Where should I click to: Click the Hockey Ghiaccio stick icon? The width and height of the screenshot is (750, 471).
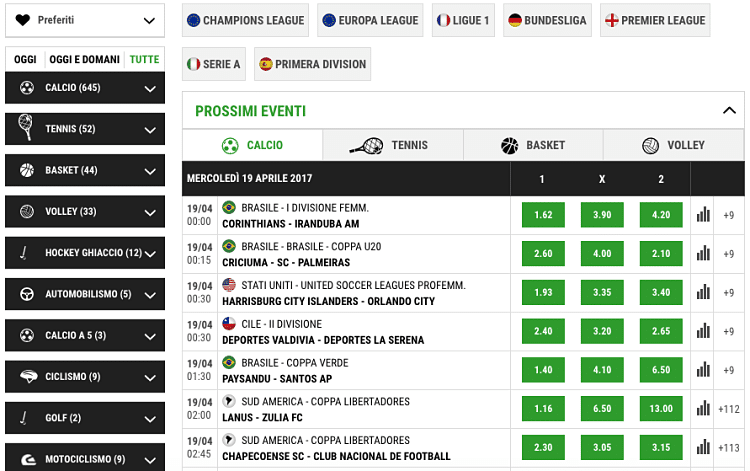[26, 253]
